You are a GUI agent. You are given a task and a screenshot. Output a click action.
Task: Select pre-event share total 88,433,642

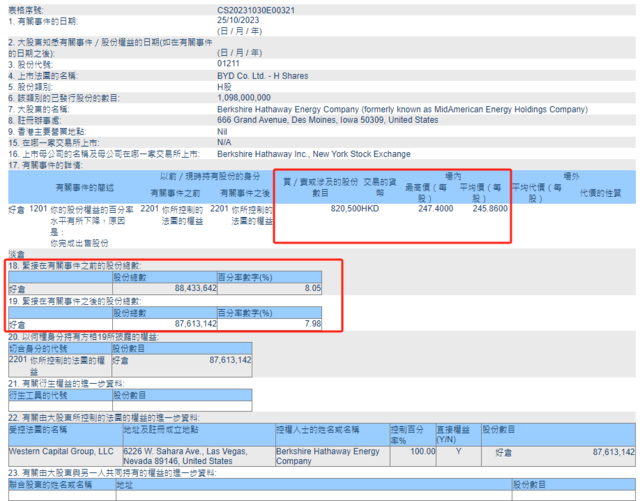tap(189, 287)
